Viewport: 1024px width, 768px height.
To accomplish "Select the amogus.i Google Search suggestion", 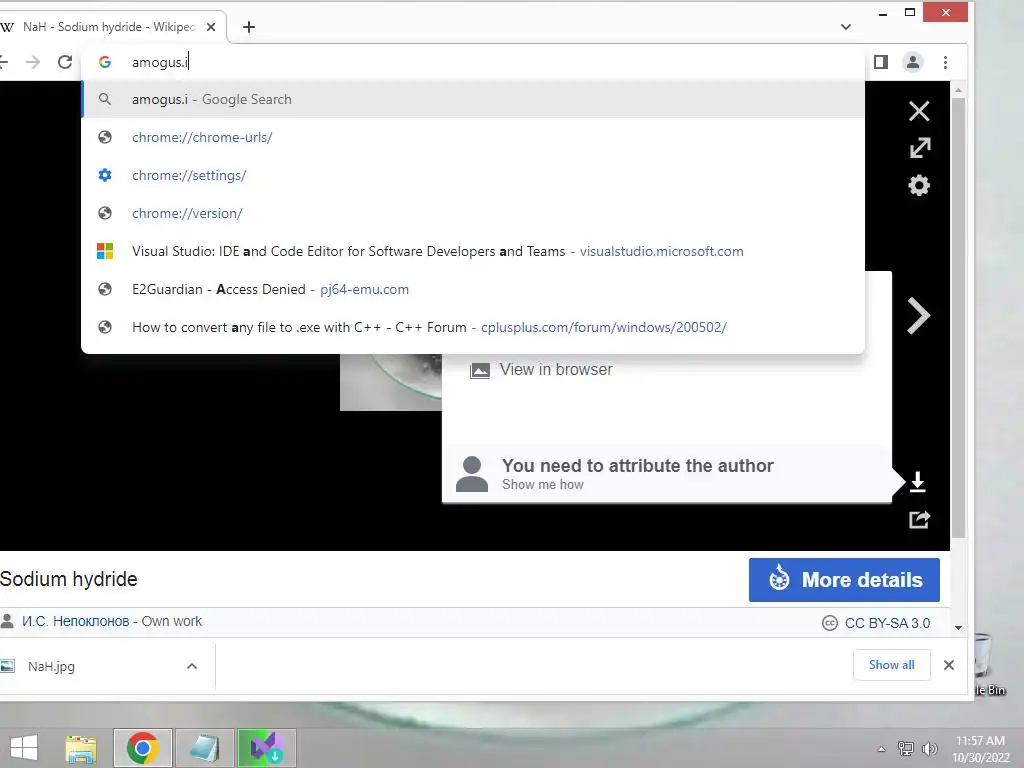I will point(473,99).
